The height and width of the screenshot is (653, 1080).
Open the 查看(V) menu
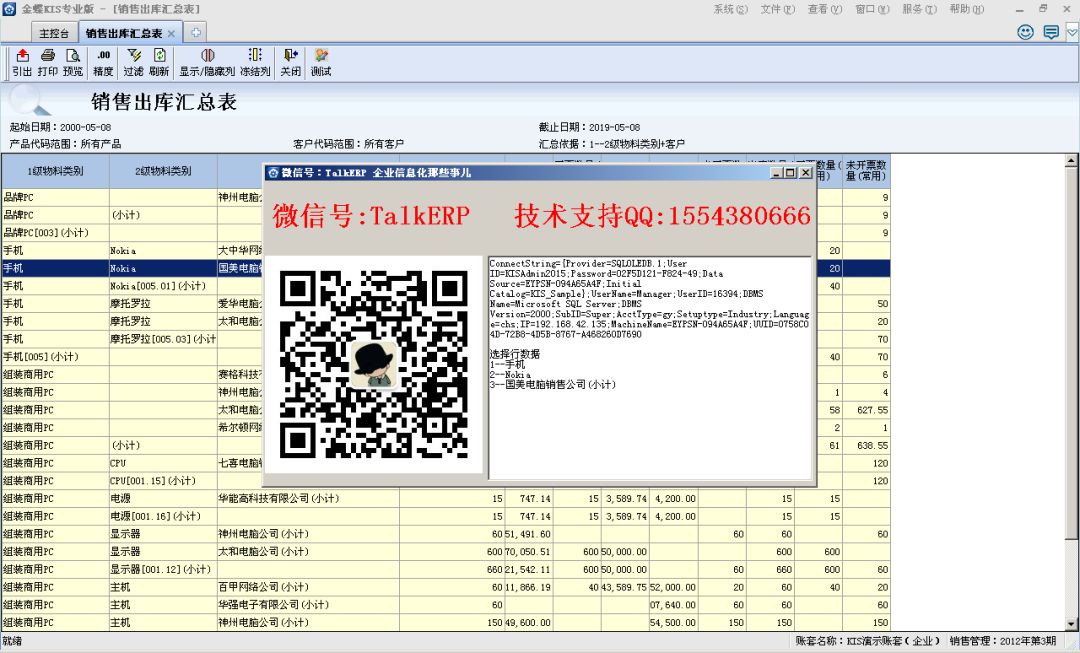pyautogui.click(x=825, y=9)
